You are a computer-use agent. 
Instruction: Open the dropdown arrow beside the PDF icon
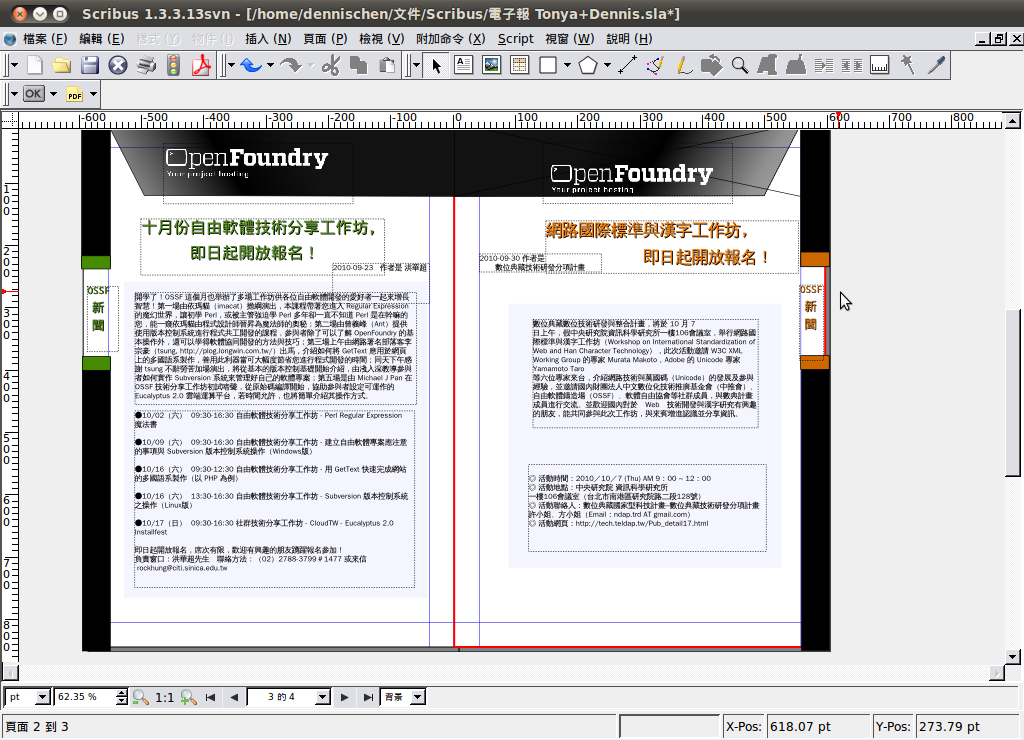pyautogui.click(x=93, y=94)
